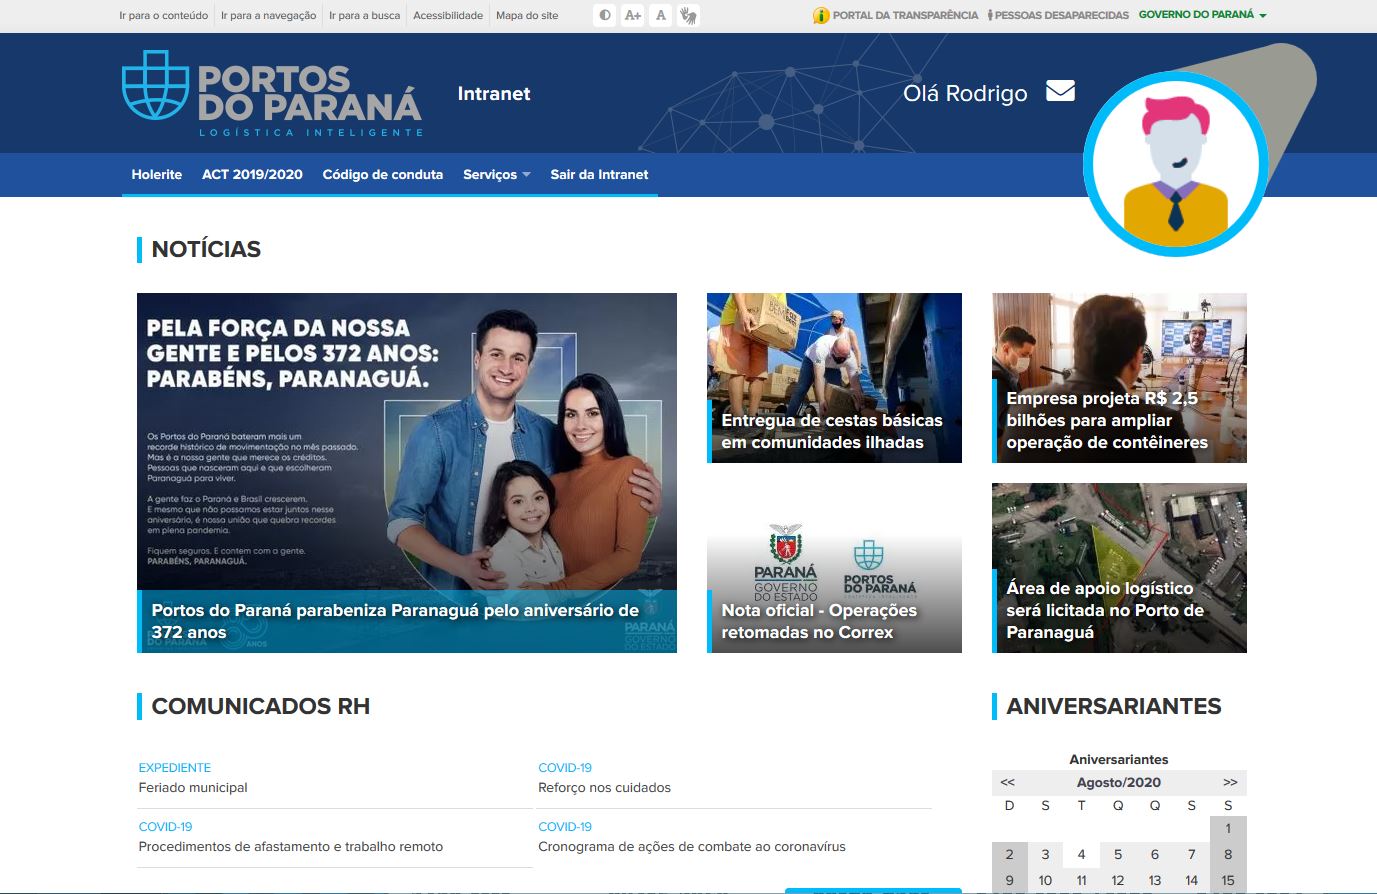
Task: Open Área de apoio logístico news card
Action: (x=1119, y=568)
